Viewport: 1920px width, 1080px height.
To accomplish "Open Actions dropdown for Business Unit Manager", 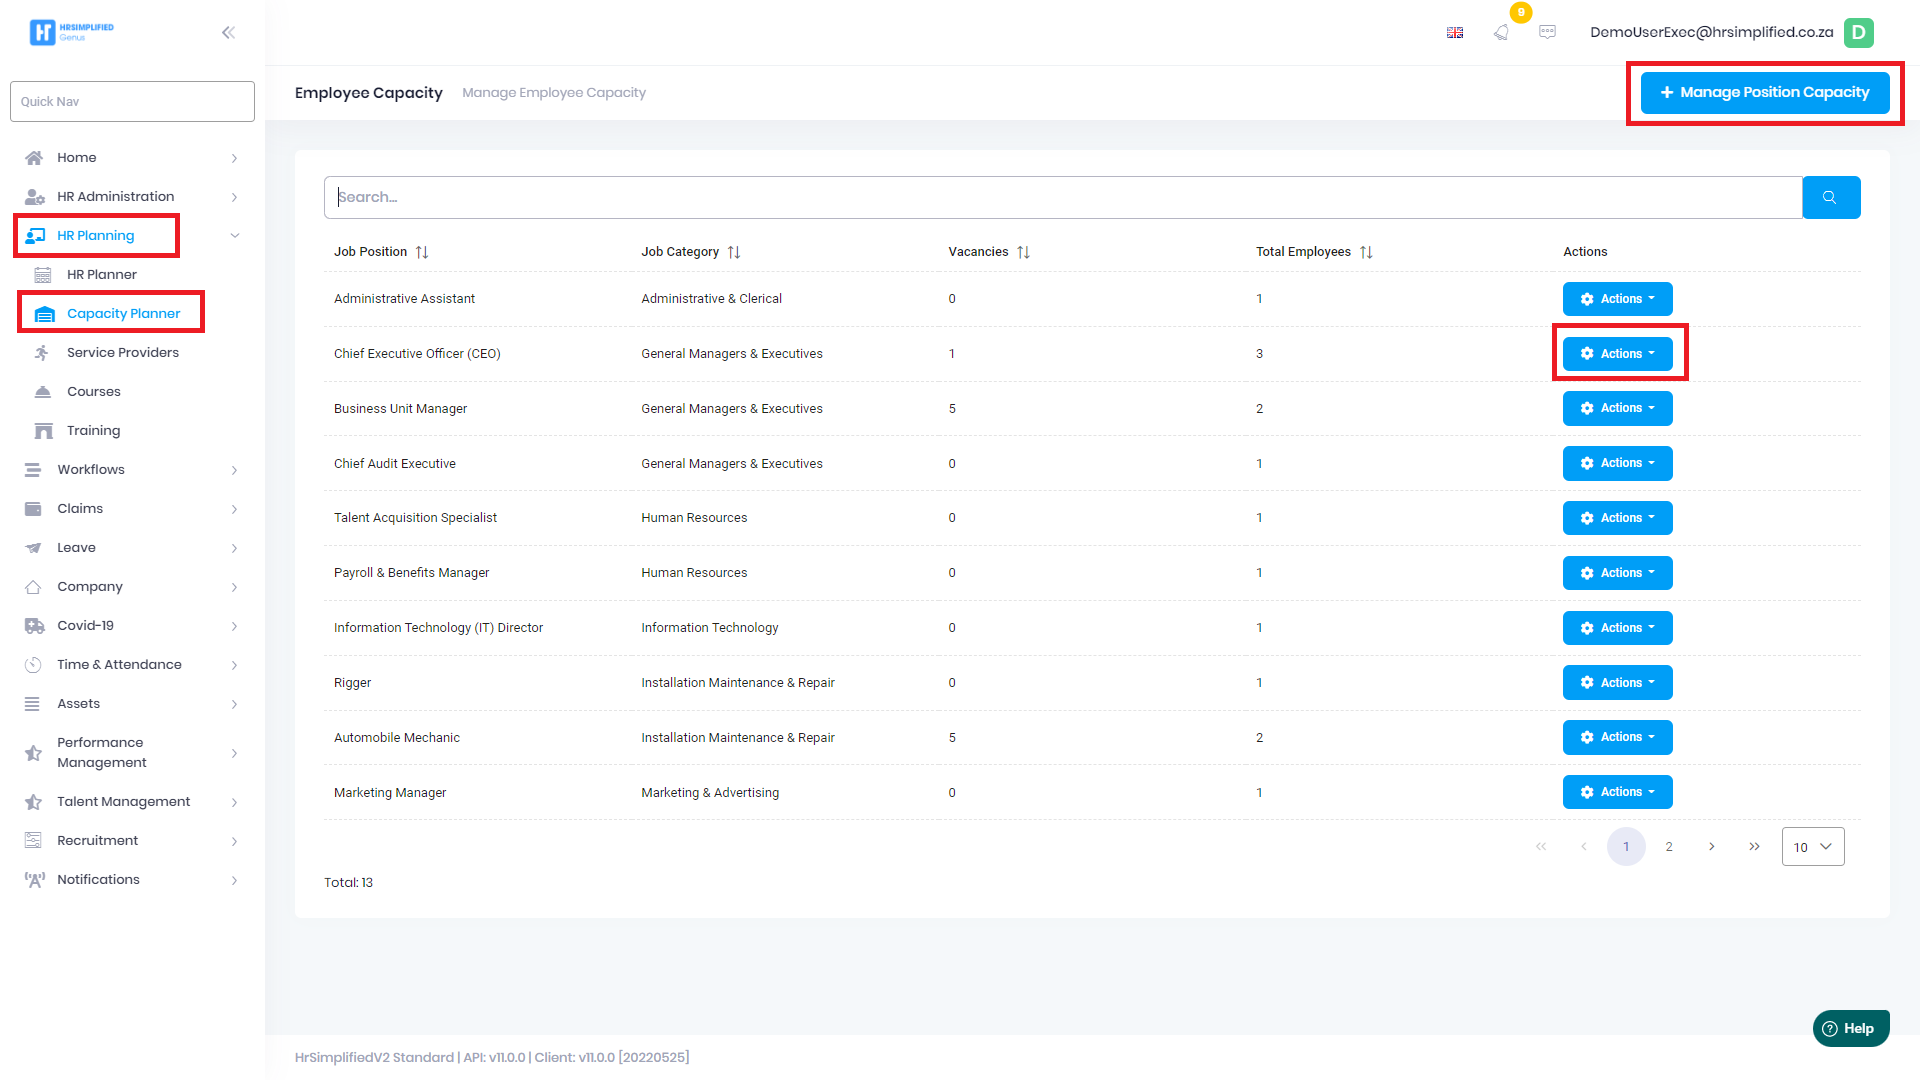I will tap(1617, 408).
